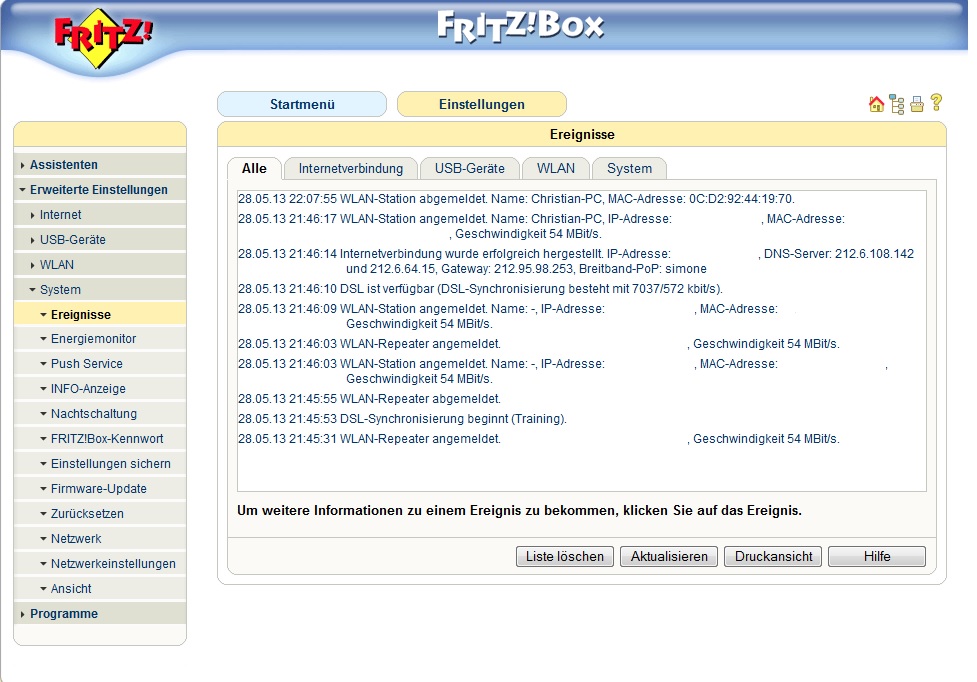
Task: Click the 21:45:55 WLAN-Repeater abgemeldet event
Action: (369, 398)
